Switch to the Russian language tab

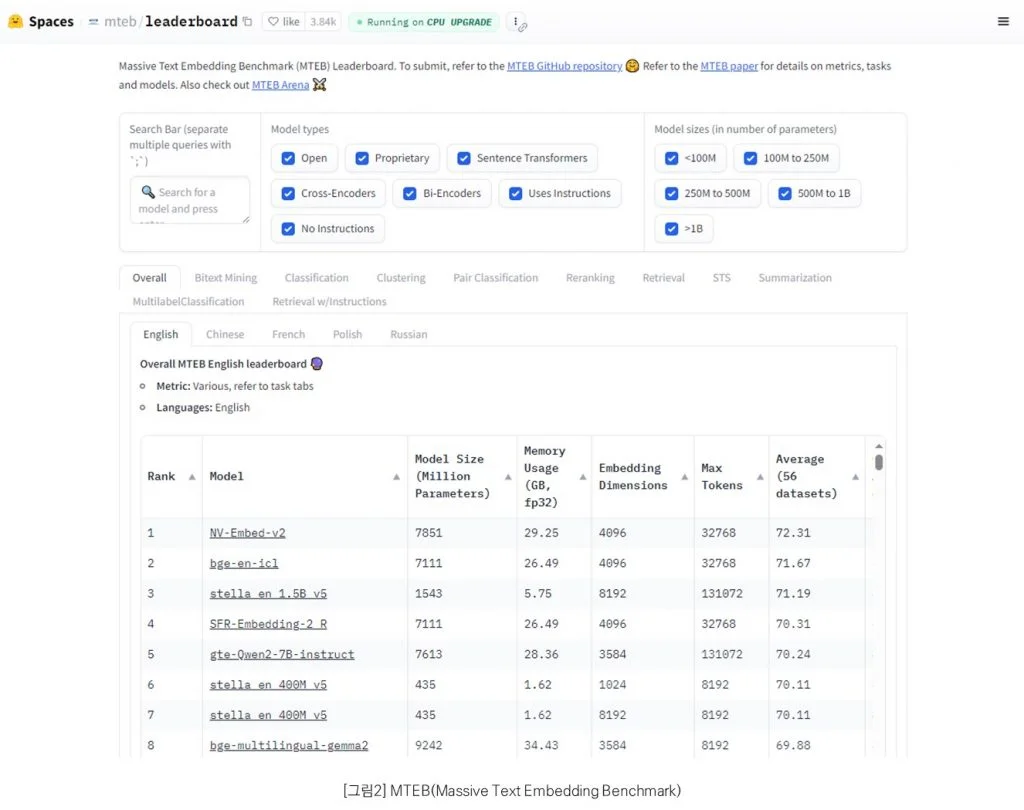coord(409,334)
